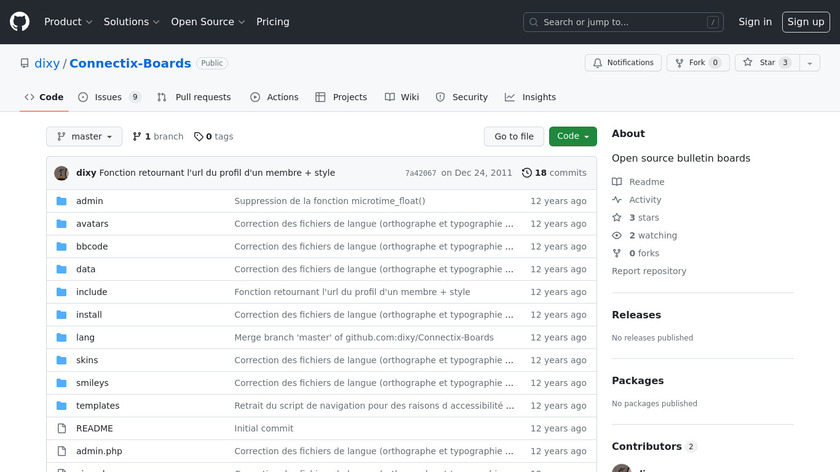Click the README file icon
The width and height of the screenshot is (840, 472).
[x=61, y=429]
